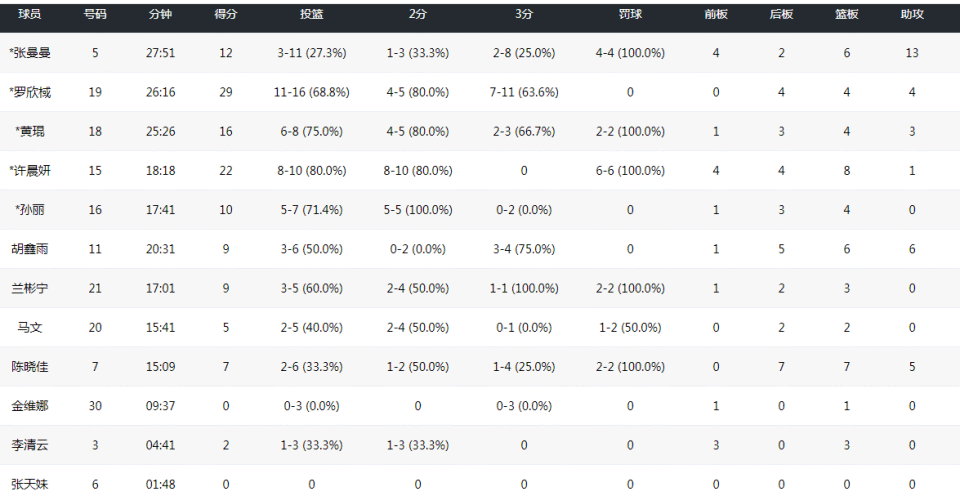960x496 pixels.
Task: Click player name 陈晓佳
Action: [29, 367]
